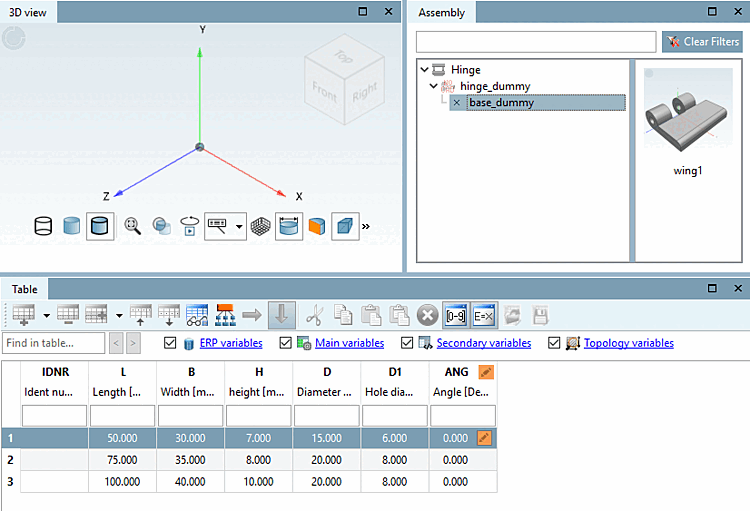Screen dimensions: 750x511
Task: Move table row down icon
Action: tap(169, 315)
